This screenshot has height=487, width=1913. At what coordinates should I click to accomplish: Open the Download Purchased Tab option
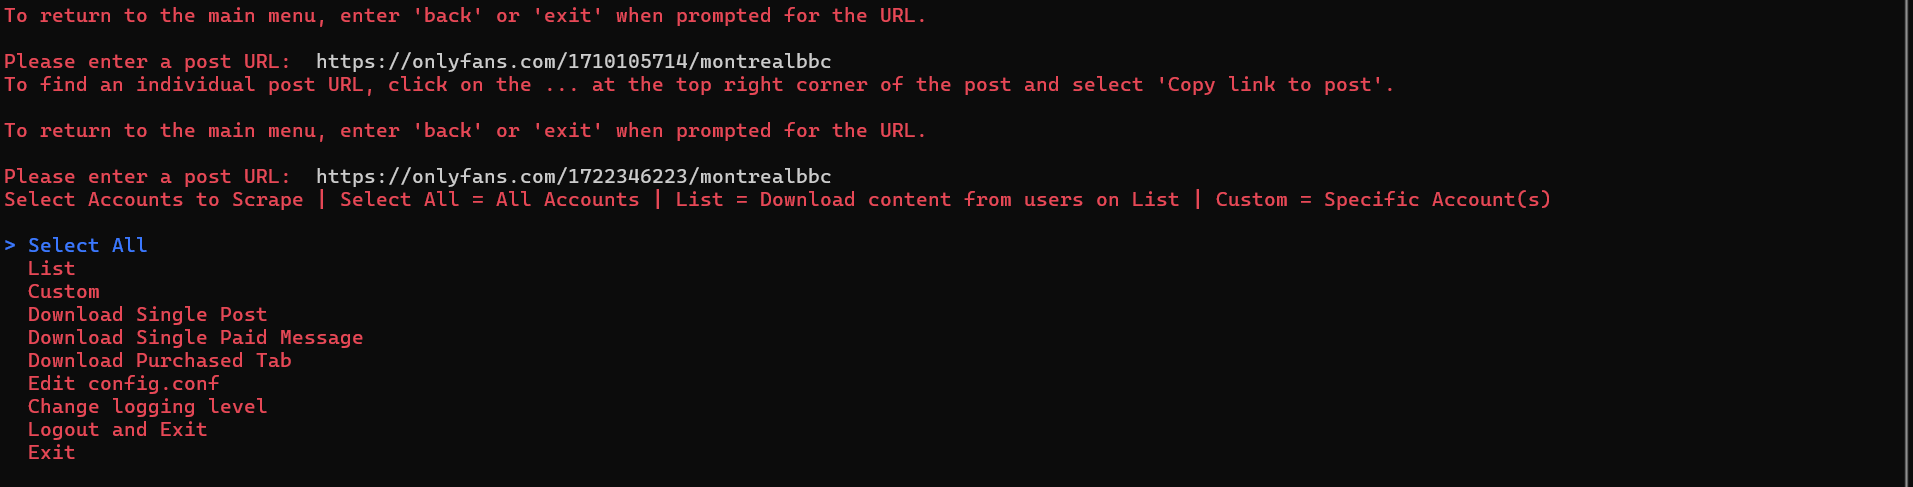click(x=159, y=360)
